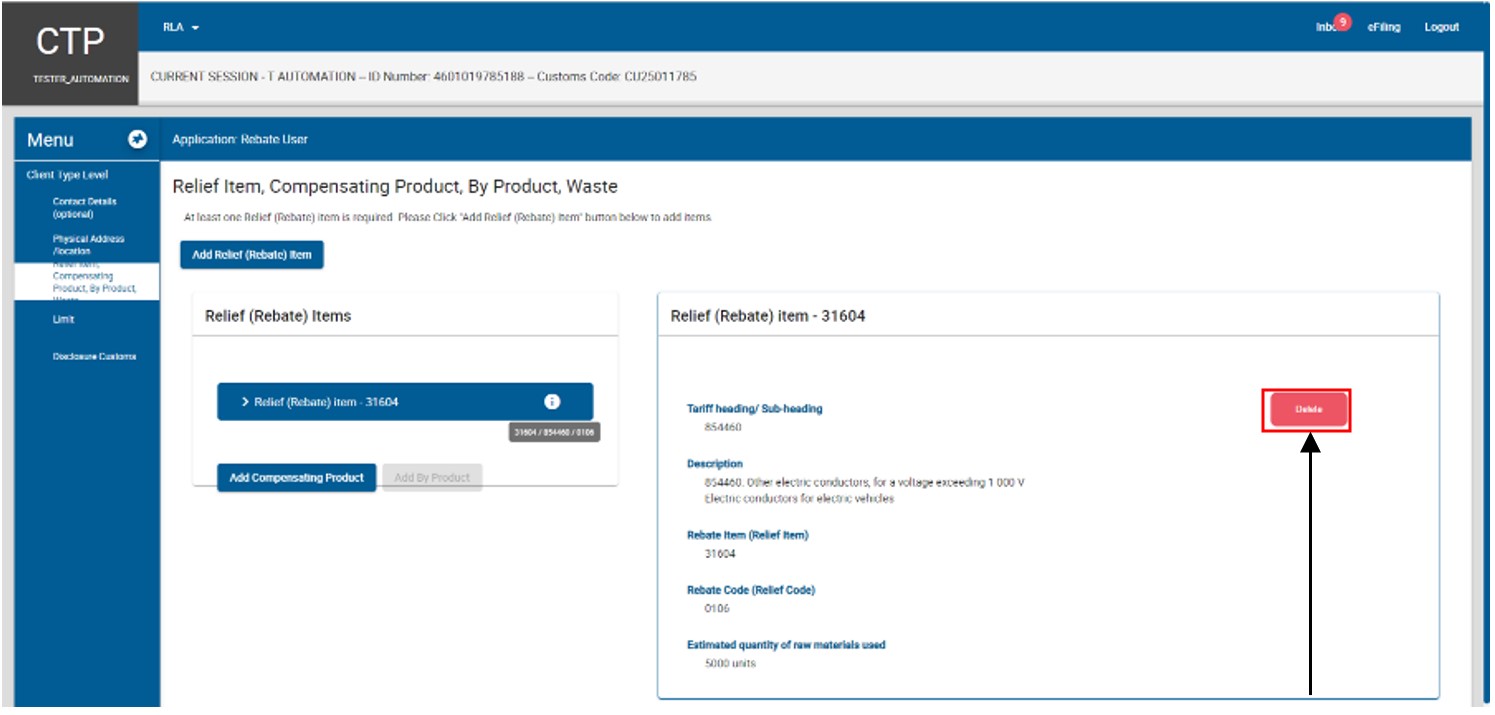Viewport: 1495px width, 715px height.
Task: Click the 31604 / 854460 / 0106 tooltip tag
Action: click(554, 433)
